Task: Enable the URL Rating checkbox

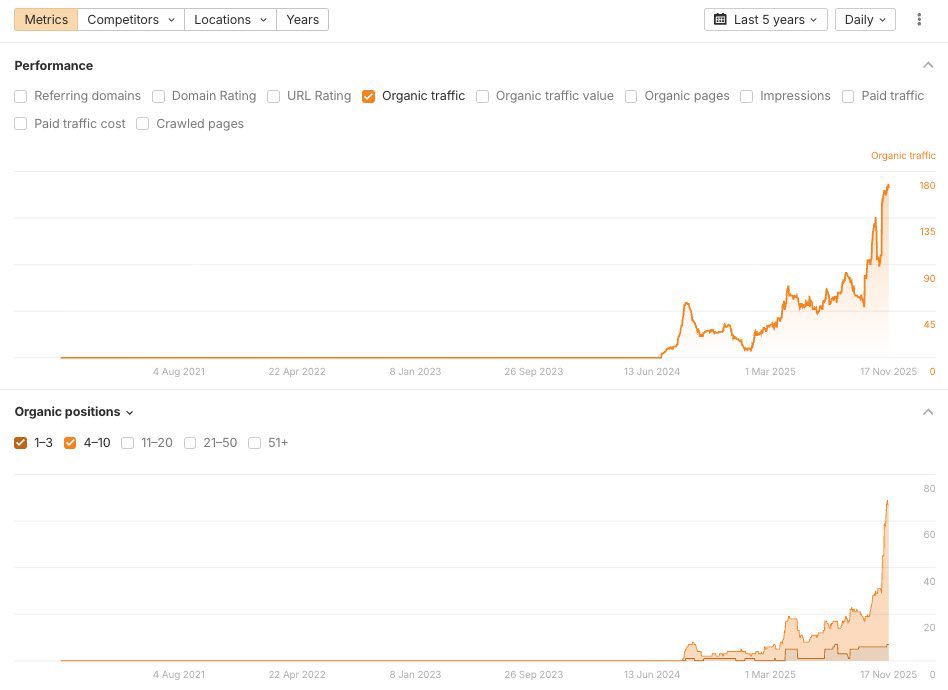Action: point(273,96)
